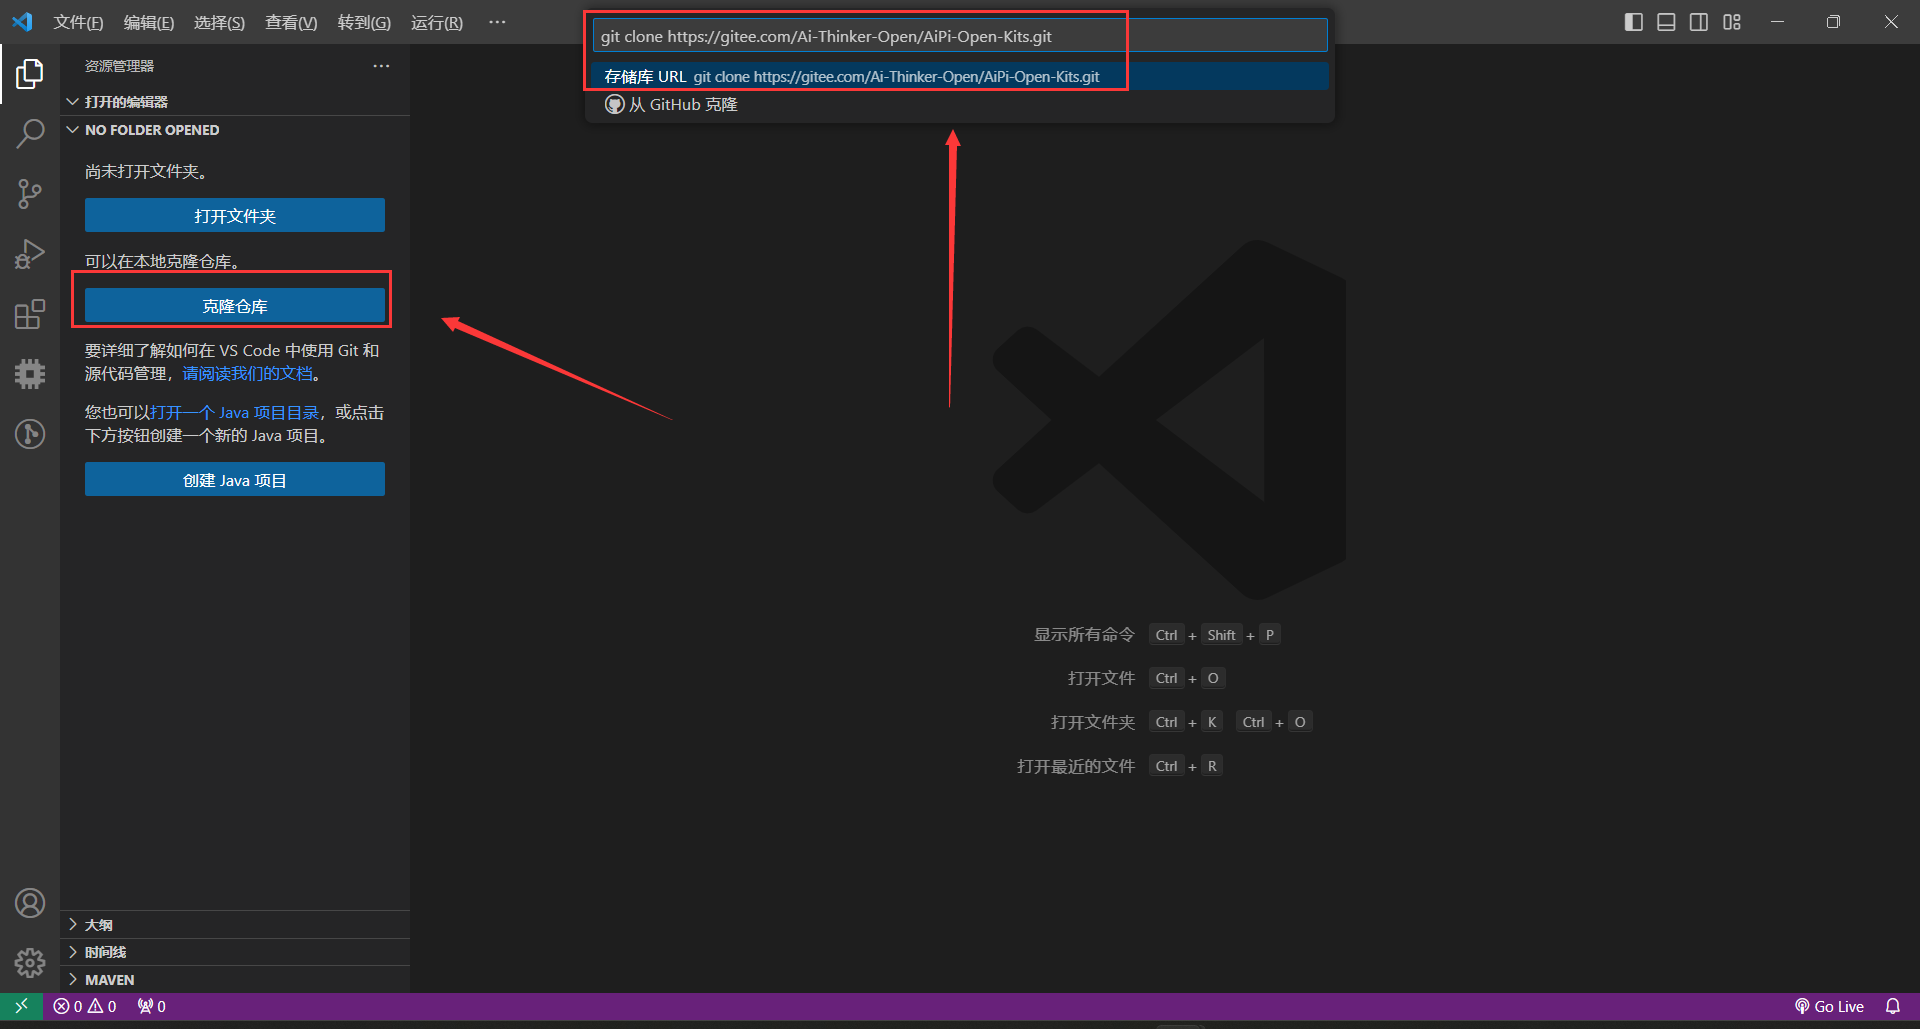Show errors and warnings count in status bar
Viewport: 1920px width, 1029px height.
pos(85,1006)
